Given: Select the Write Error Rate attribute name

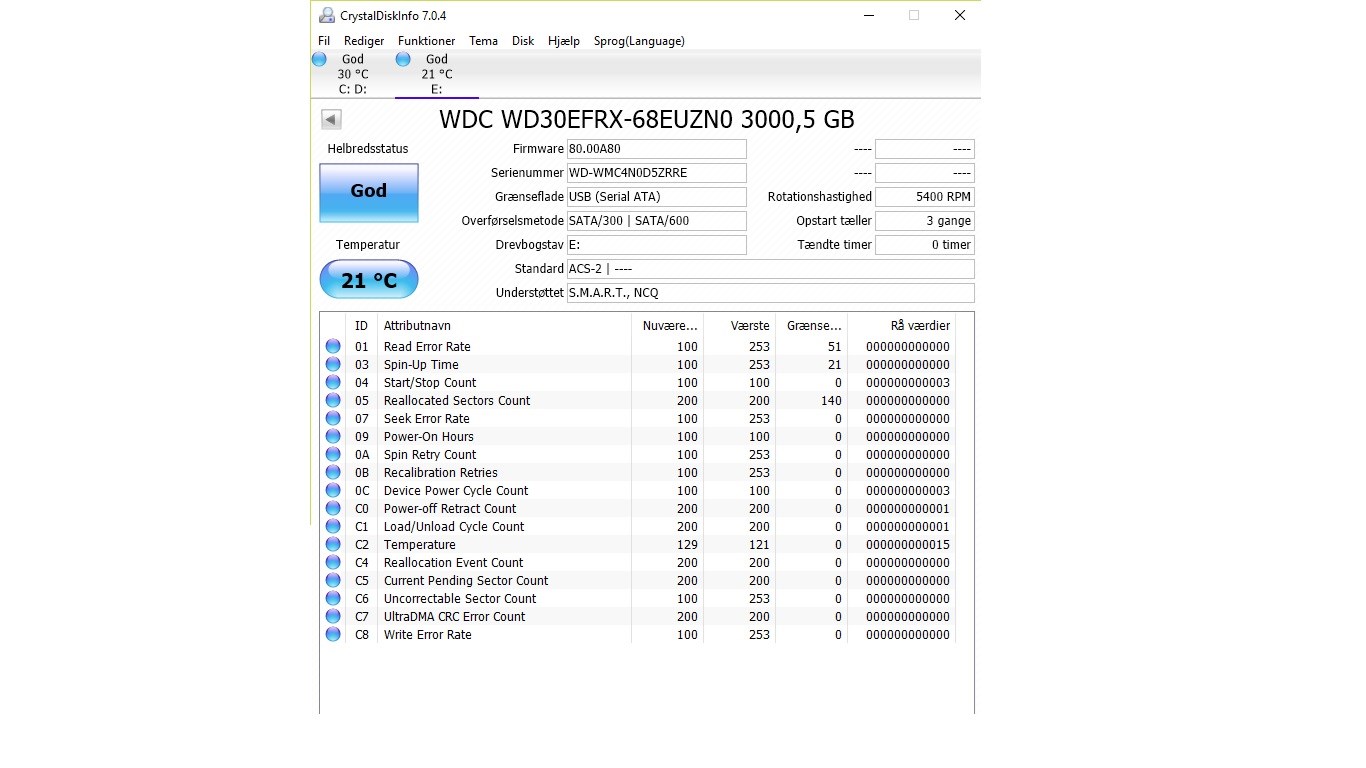Looking at the screenshot, I should [x=427, y=635].
